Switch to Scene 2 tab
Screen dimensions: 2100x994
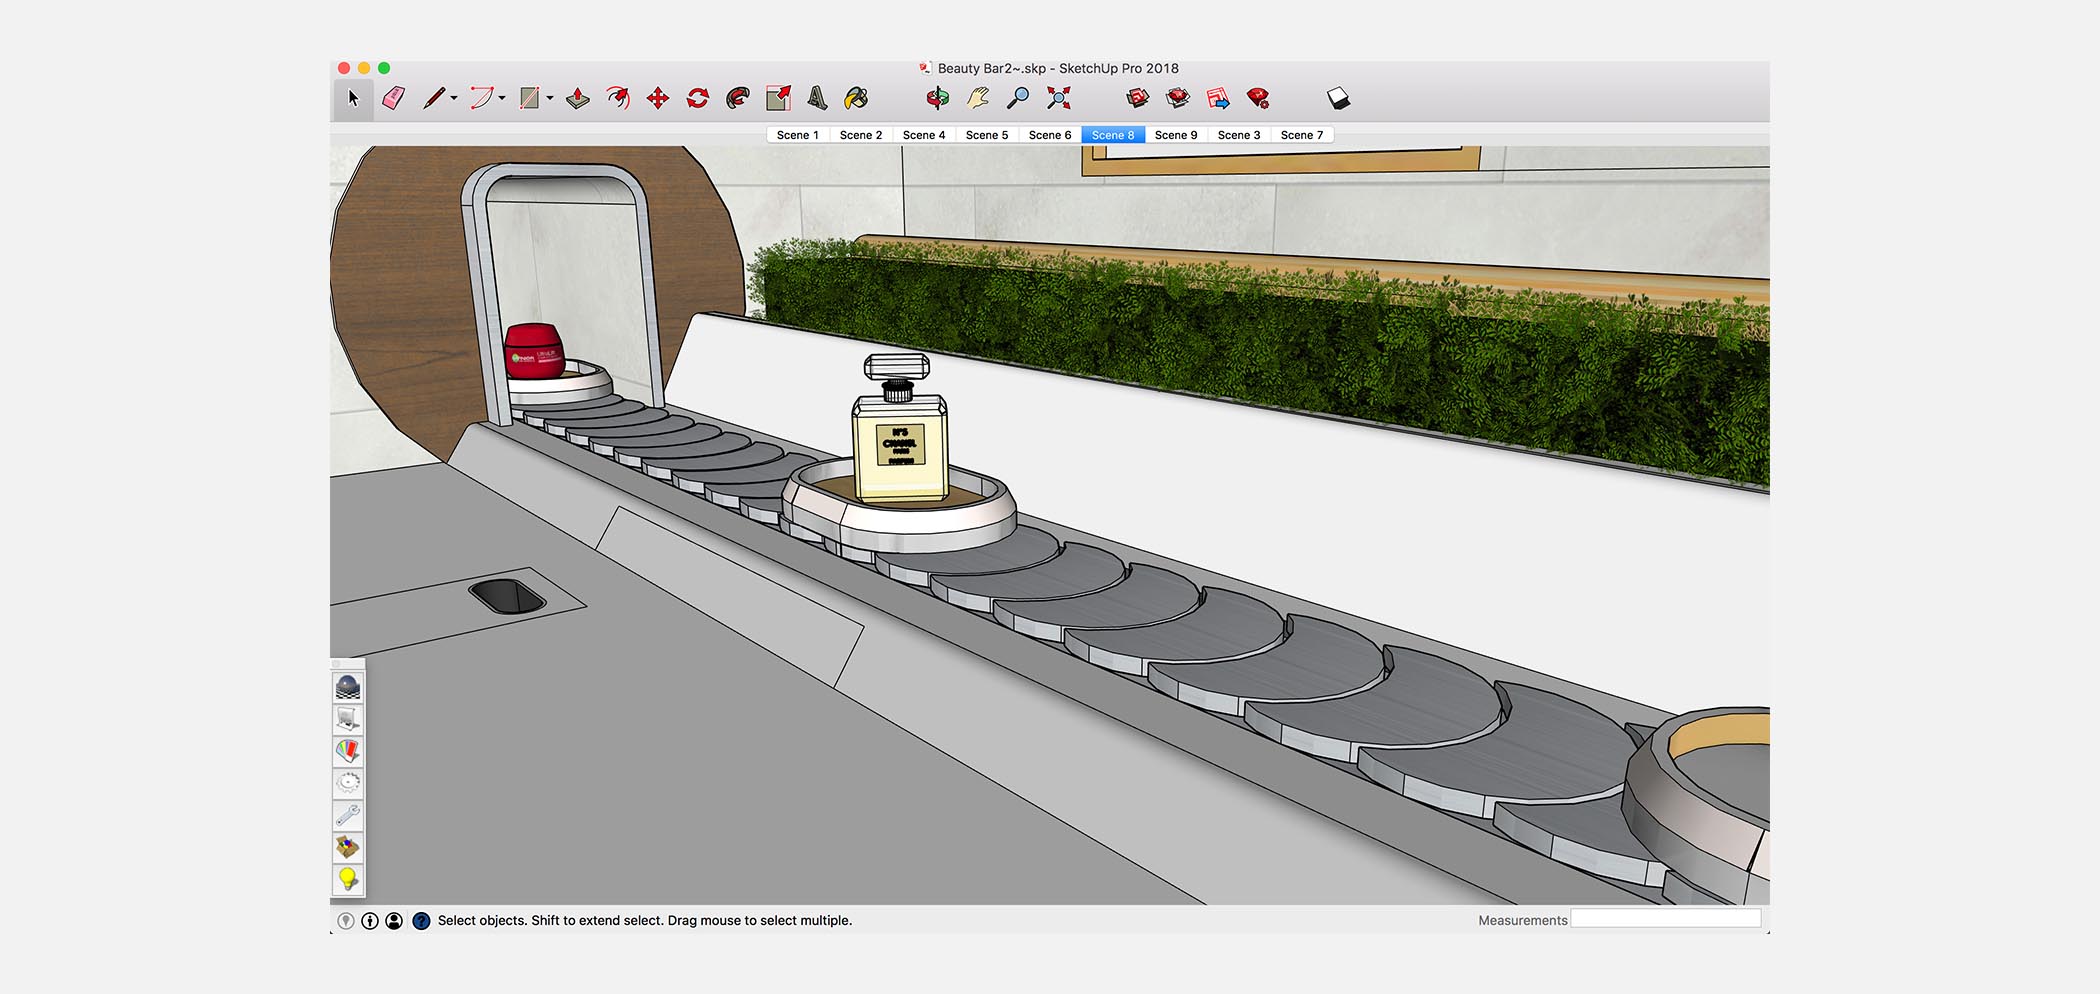(x=861, y=135)
